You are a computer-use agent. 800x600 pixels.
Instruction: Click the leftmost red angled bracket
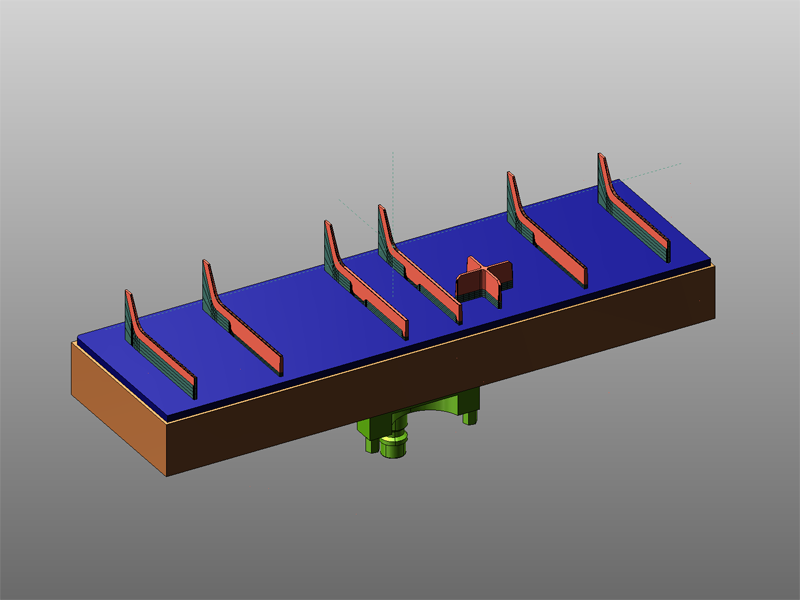coord(167,357)
